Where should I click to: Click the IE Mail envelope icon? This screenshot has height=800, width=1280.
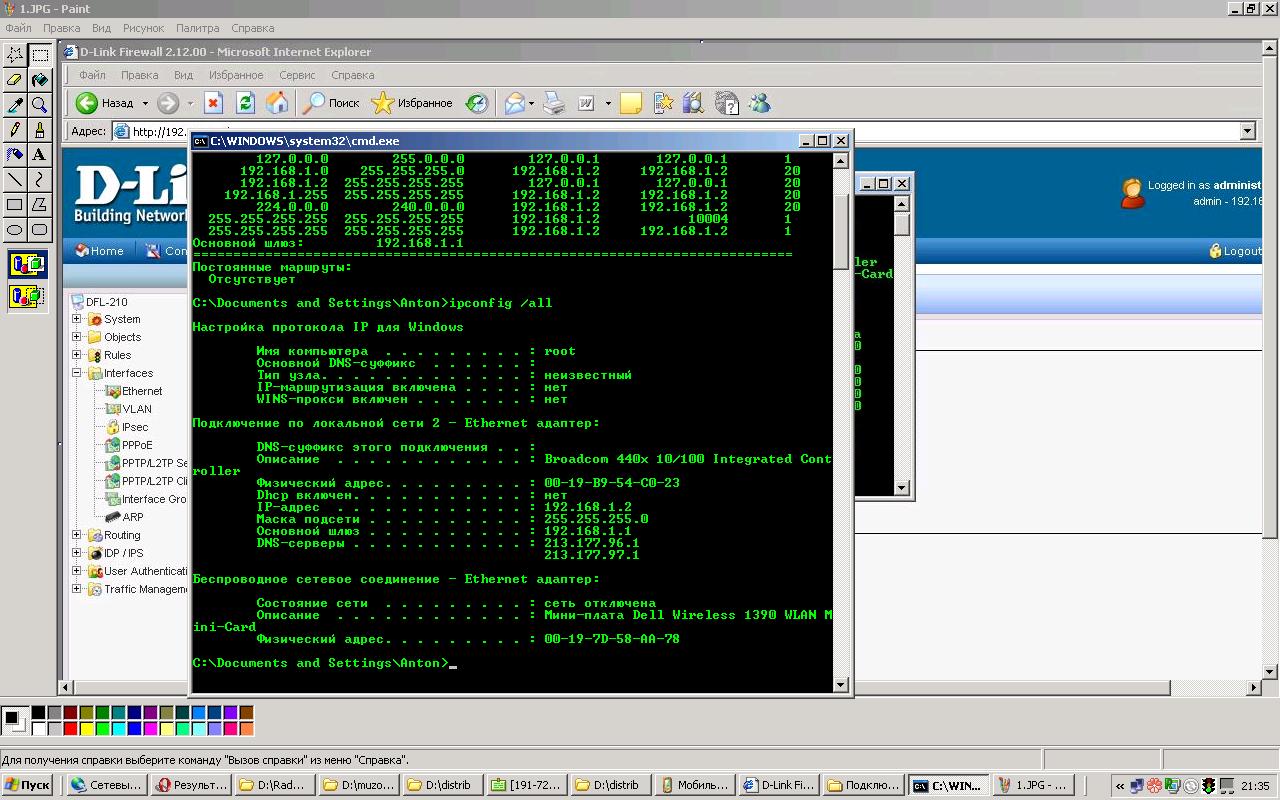pyautogui.click(x=515, y=103)
